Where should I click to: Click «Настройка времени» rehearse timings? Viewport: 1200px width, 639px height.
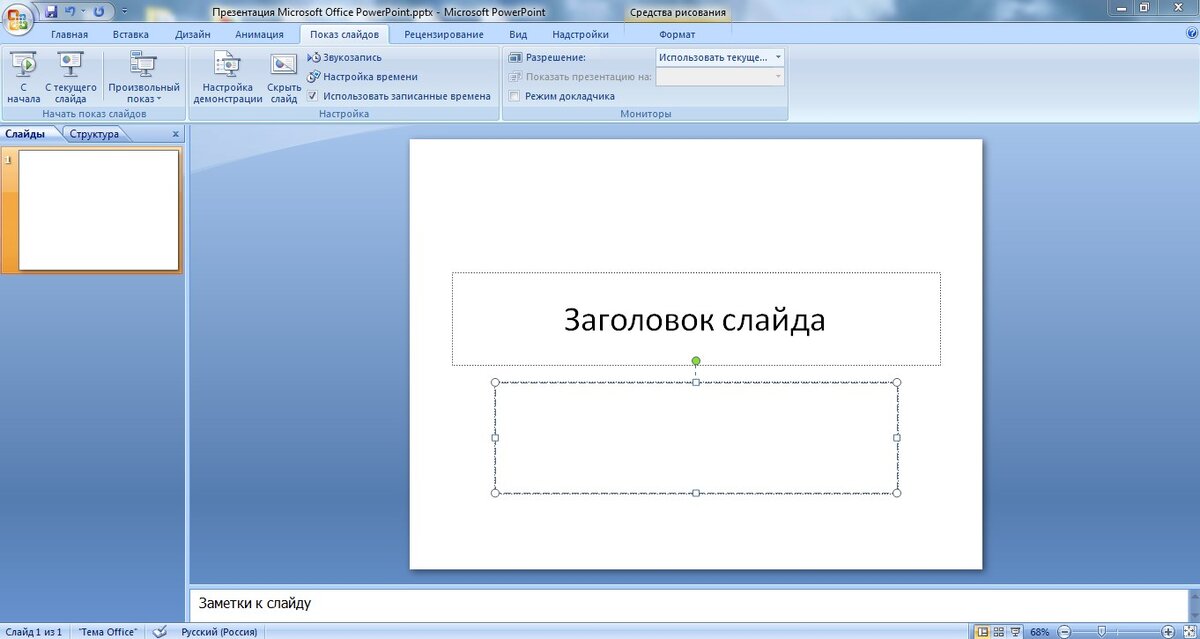363,76
